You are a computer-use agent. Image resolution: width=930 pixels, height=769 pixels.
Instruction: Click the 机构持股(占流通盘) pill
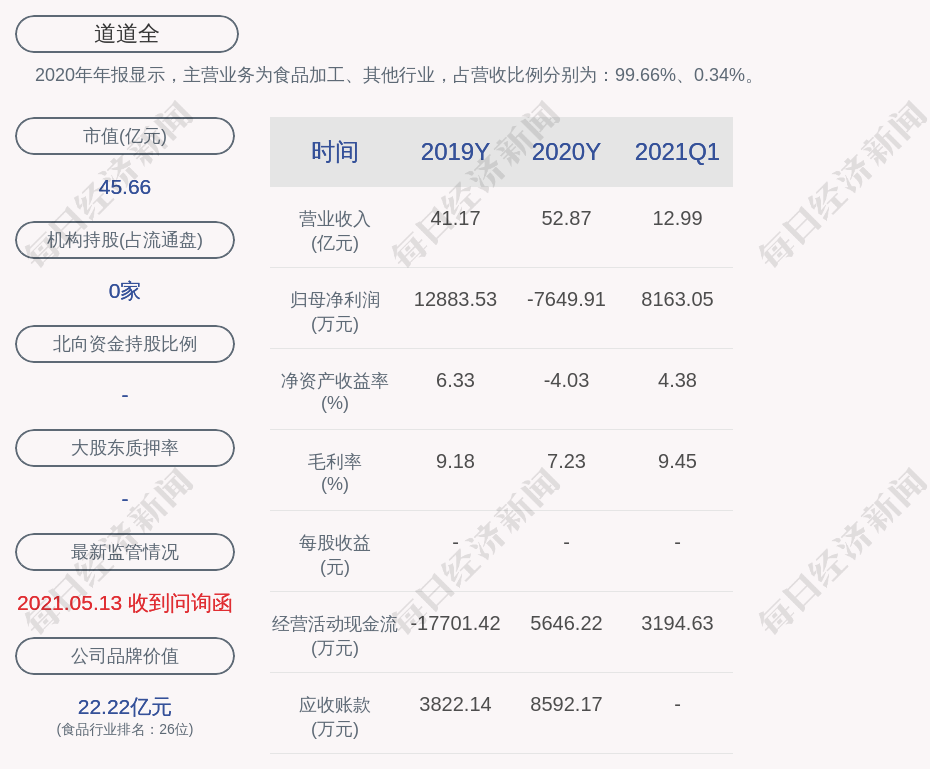click(125, 240)
